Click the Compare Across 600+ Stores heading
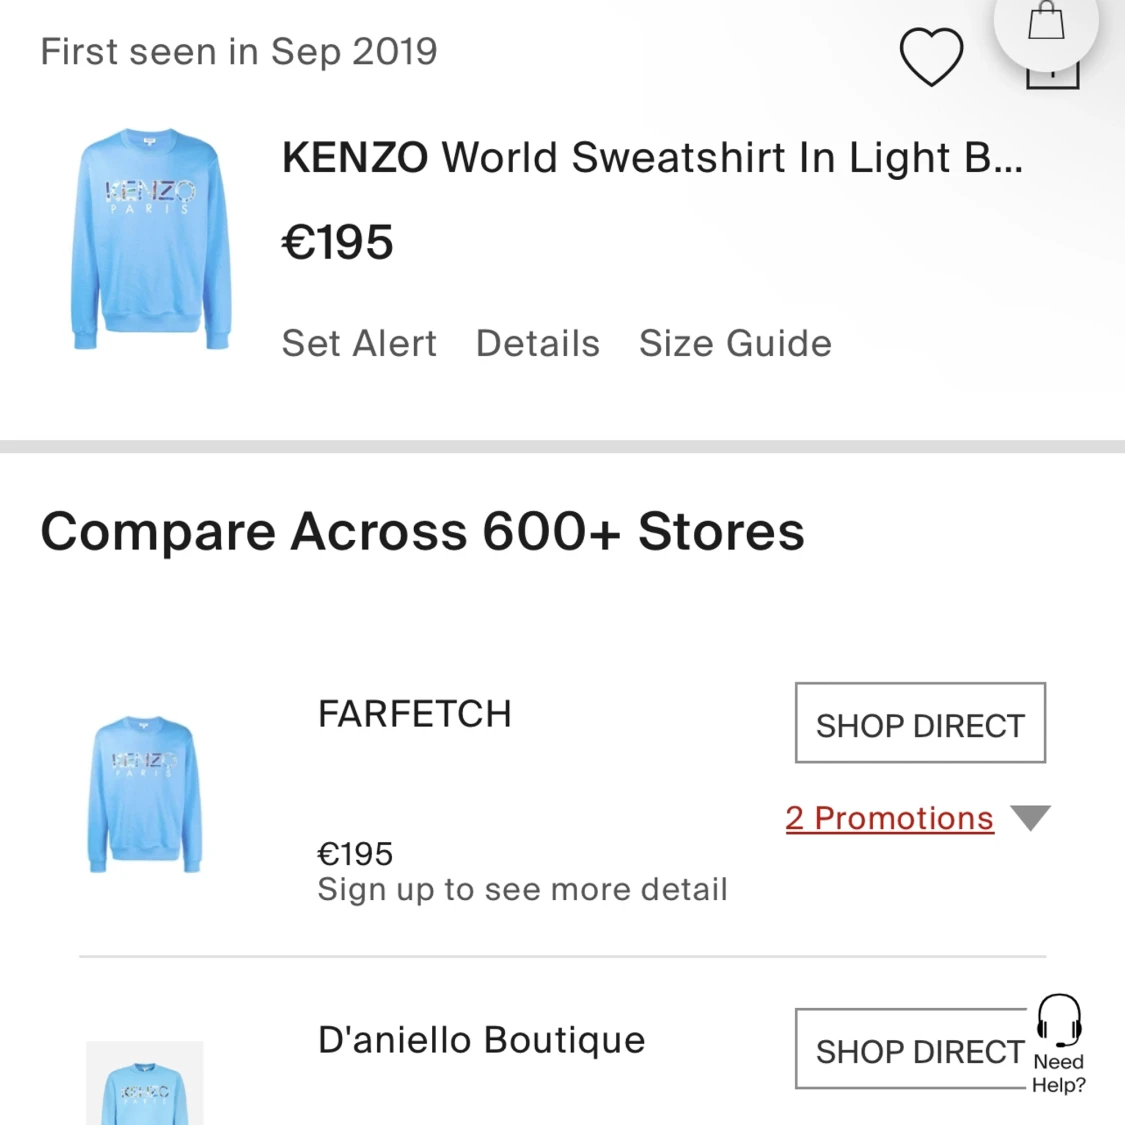This screenshot has width=1125, height=1125. click(422, 531)
